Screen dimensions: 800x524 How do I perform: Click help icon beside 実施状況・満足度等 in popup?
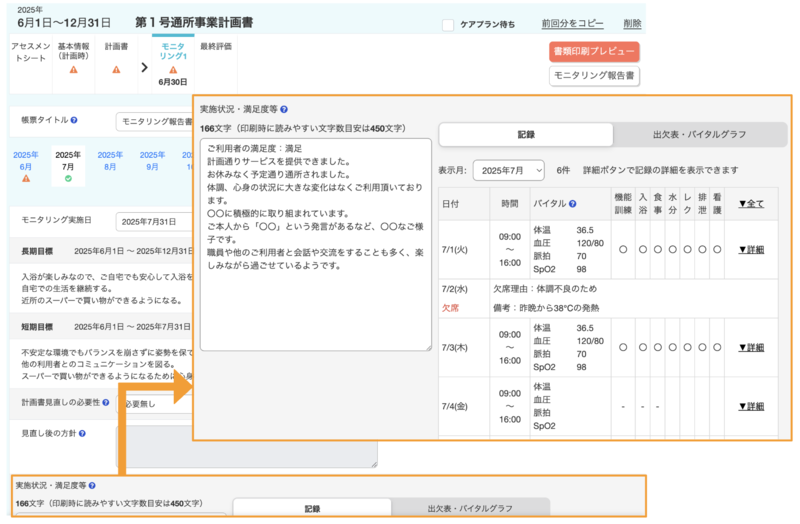click(284, 109)
